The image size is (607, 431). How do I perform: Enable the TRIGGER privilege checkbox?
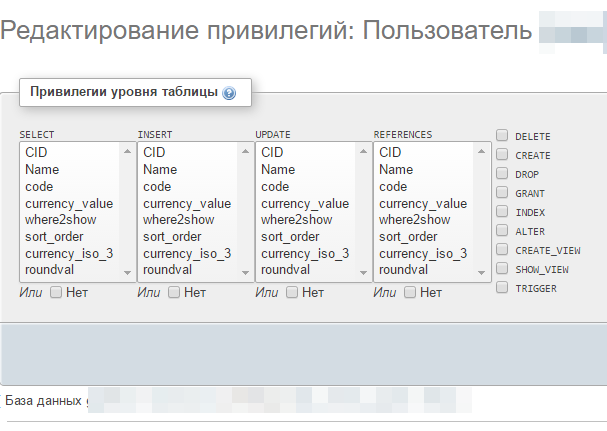502,287
